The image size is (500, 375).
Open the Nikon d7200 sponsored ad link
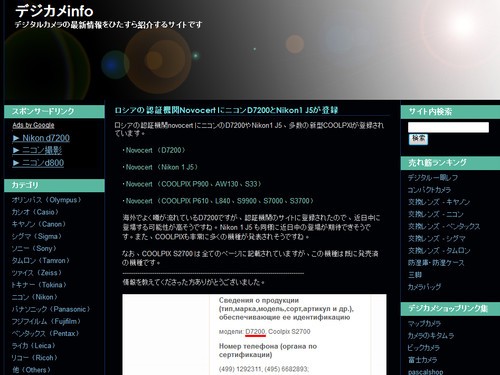click(x=41, y=138)
